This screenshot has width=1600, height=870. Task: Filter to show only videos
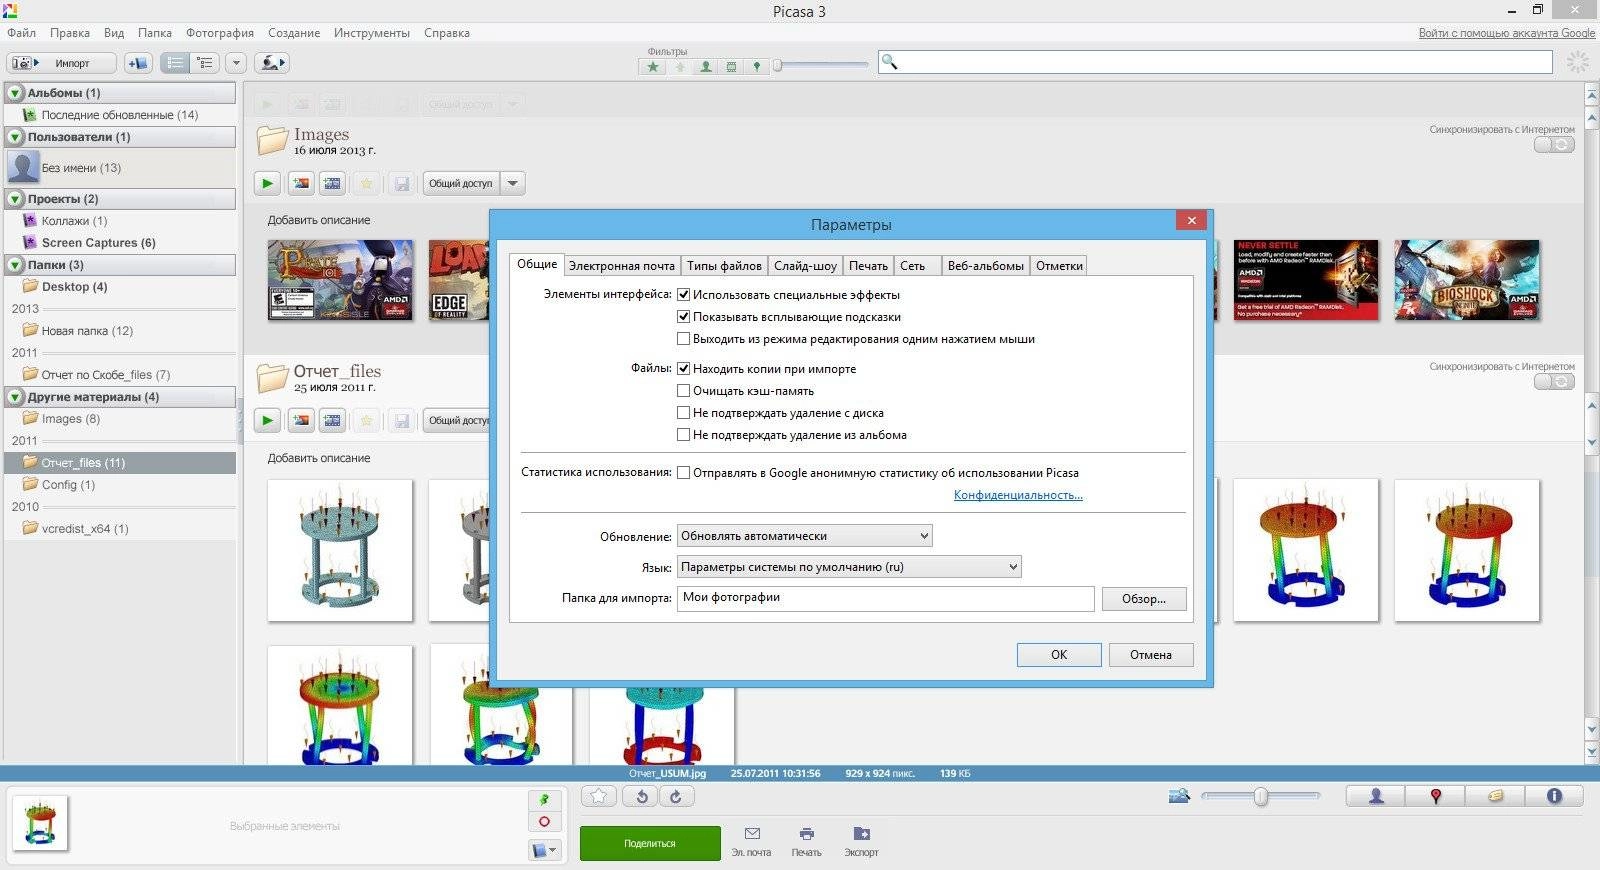[x=731, y=67]
